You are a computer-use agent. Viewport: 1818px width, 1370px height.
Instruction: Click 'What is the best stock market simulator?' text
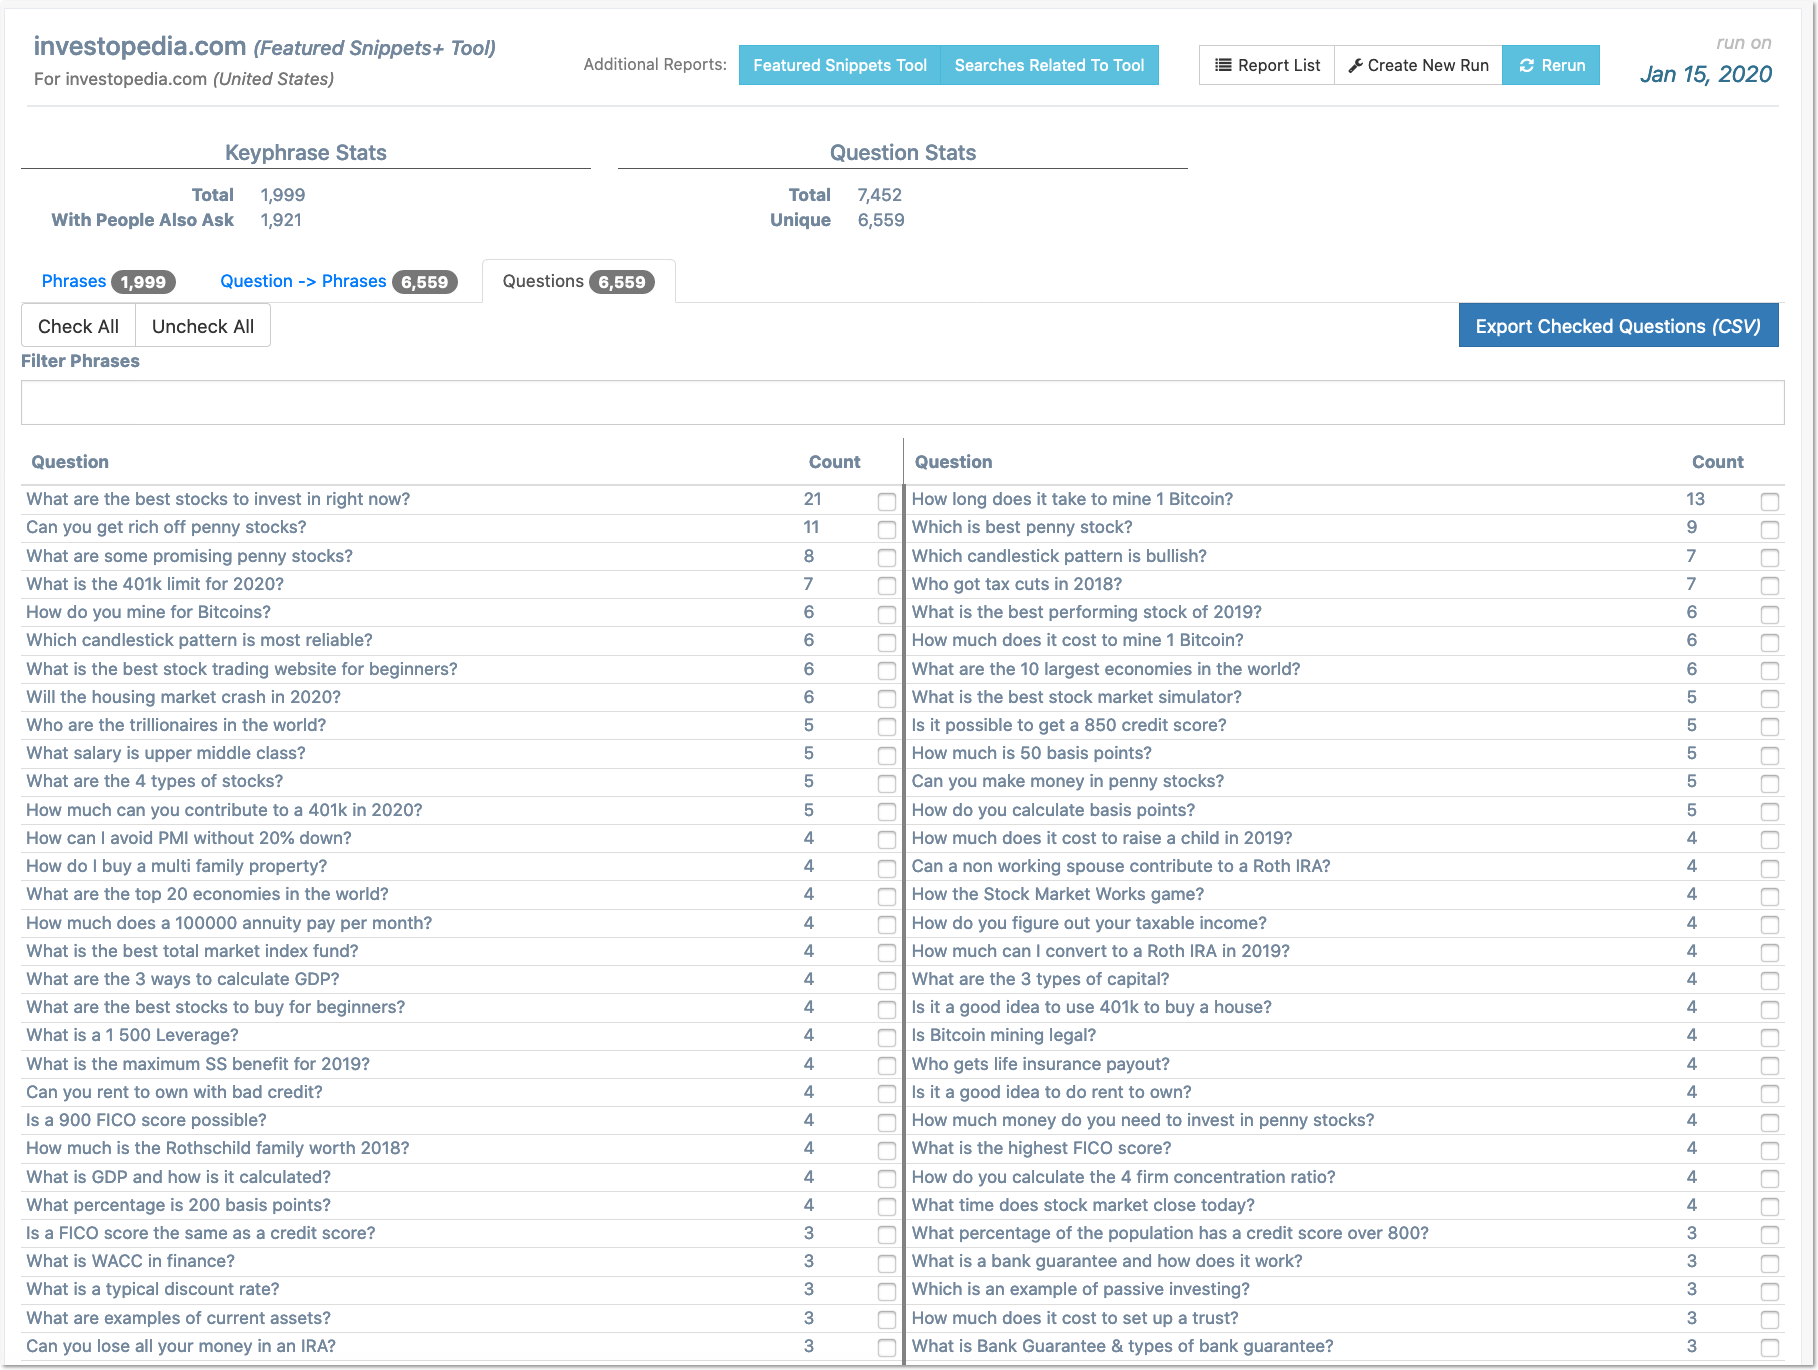(1076, 697)
